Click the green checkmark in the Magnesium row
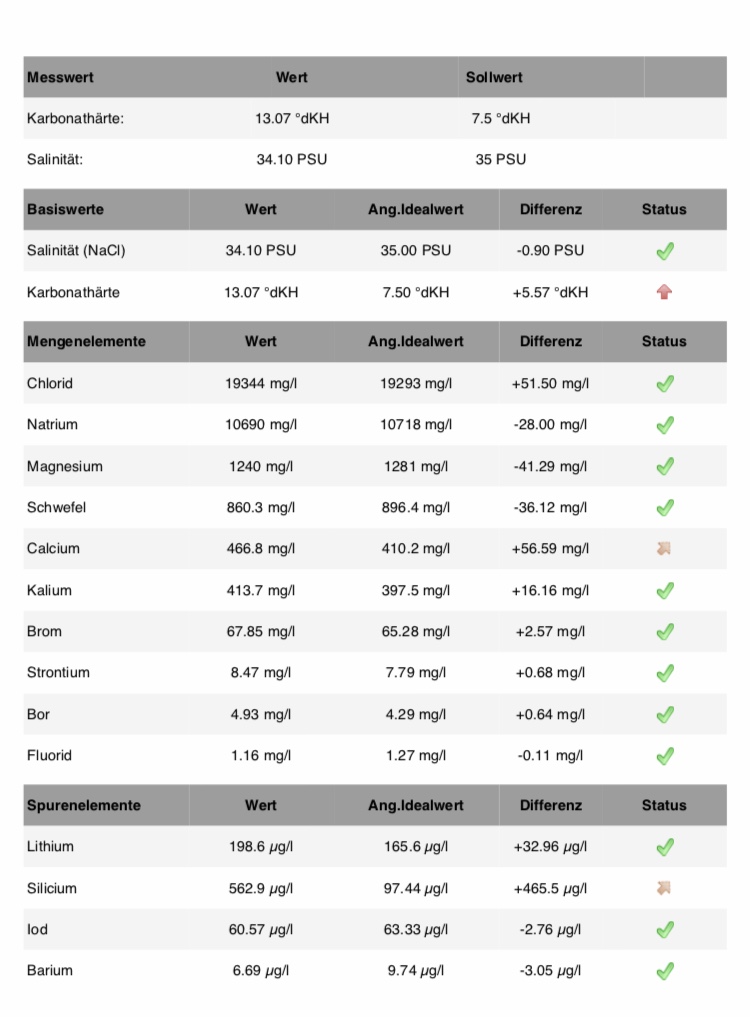This screenshot has height=1017, width=750. pyautogui.click(x=665, y=466)
